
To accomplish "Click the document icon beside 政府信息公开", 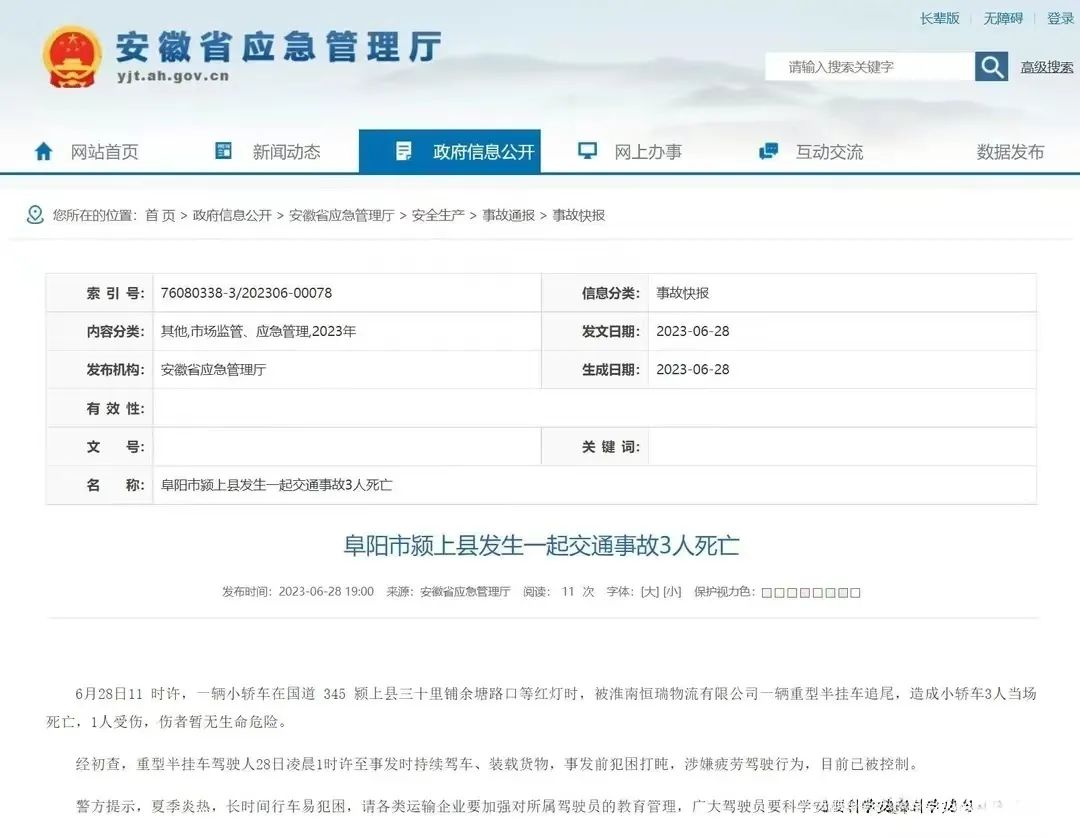I will tap(404, 151).
